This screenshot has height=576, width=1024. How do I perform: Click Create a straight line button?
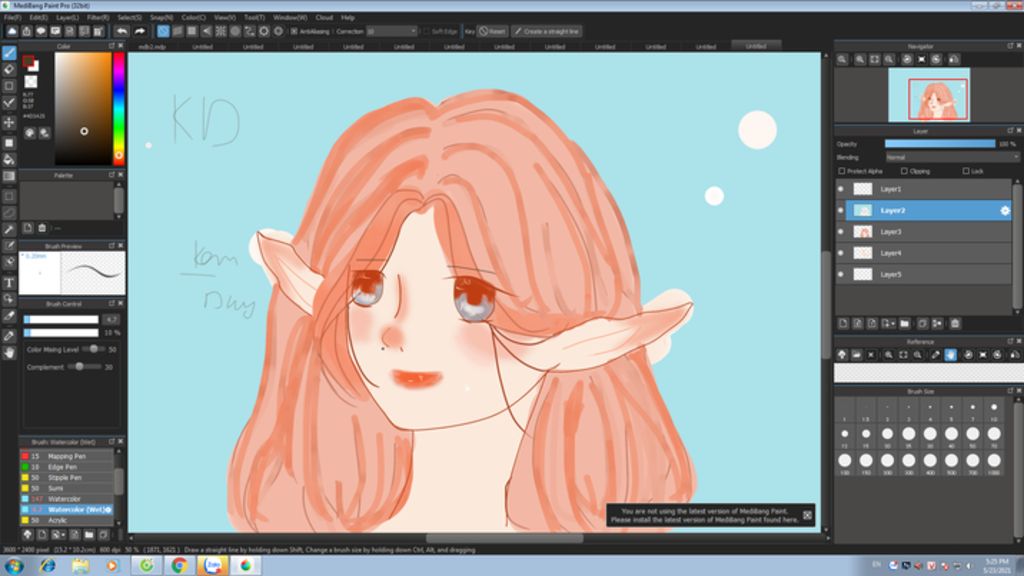tap(547, 31)
